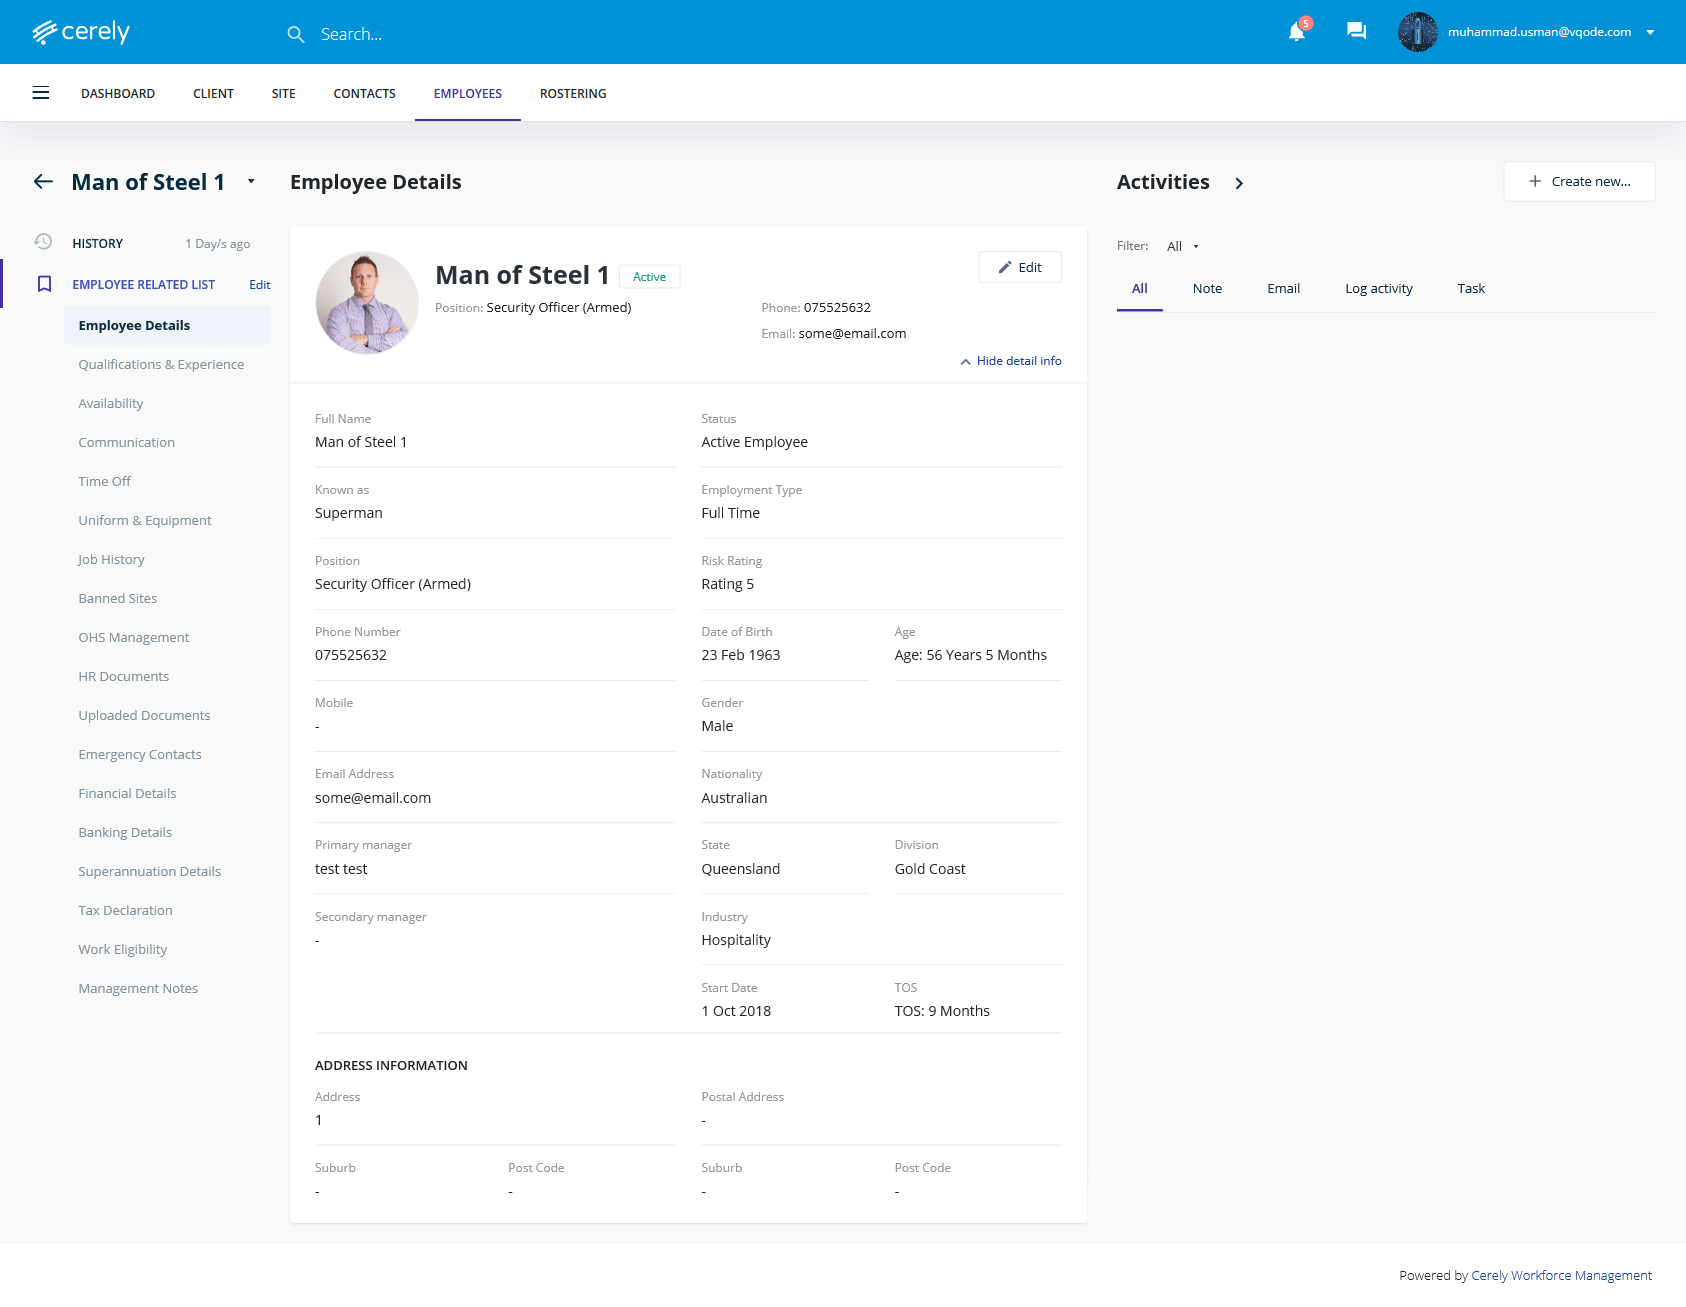Collapse details via Hide detail info
Viewport: 1686px width, 1307px height.
click(x=1011, y=361)
